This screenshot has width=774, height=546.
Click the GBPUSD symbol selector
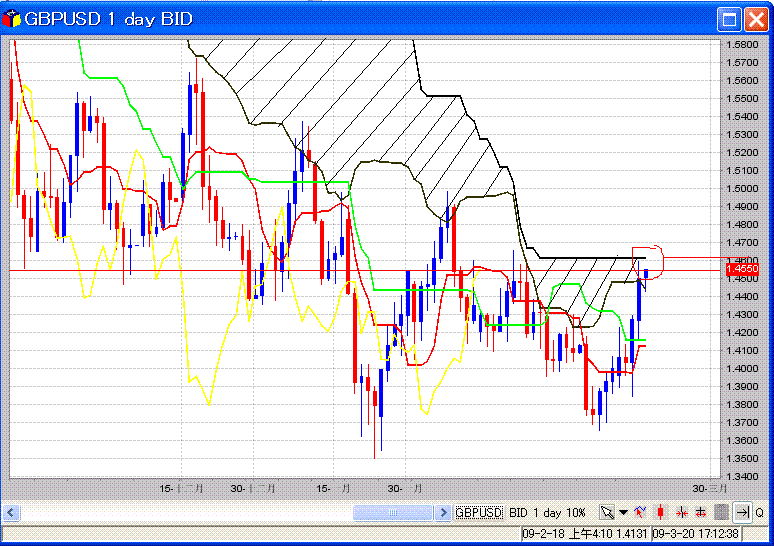478,512
